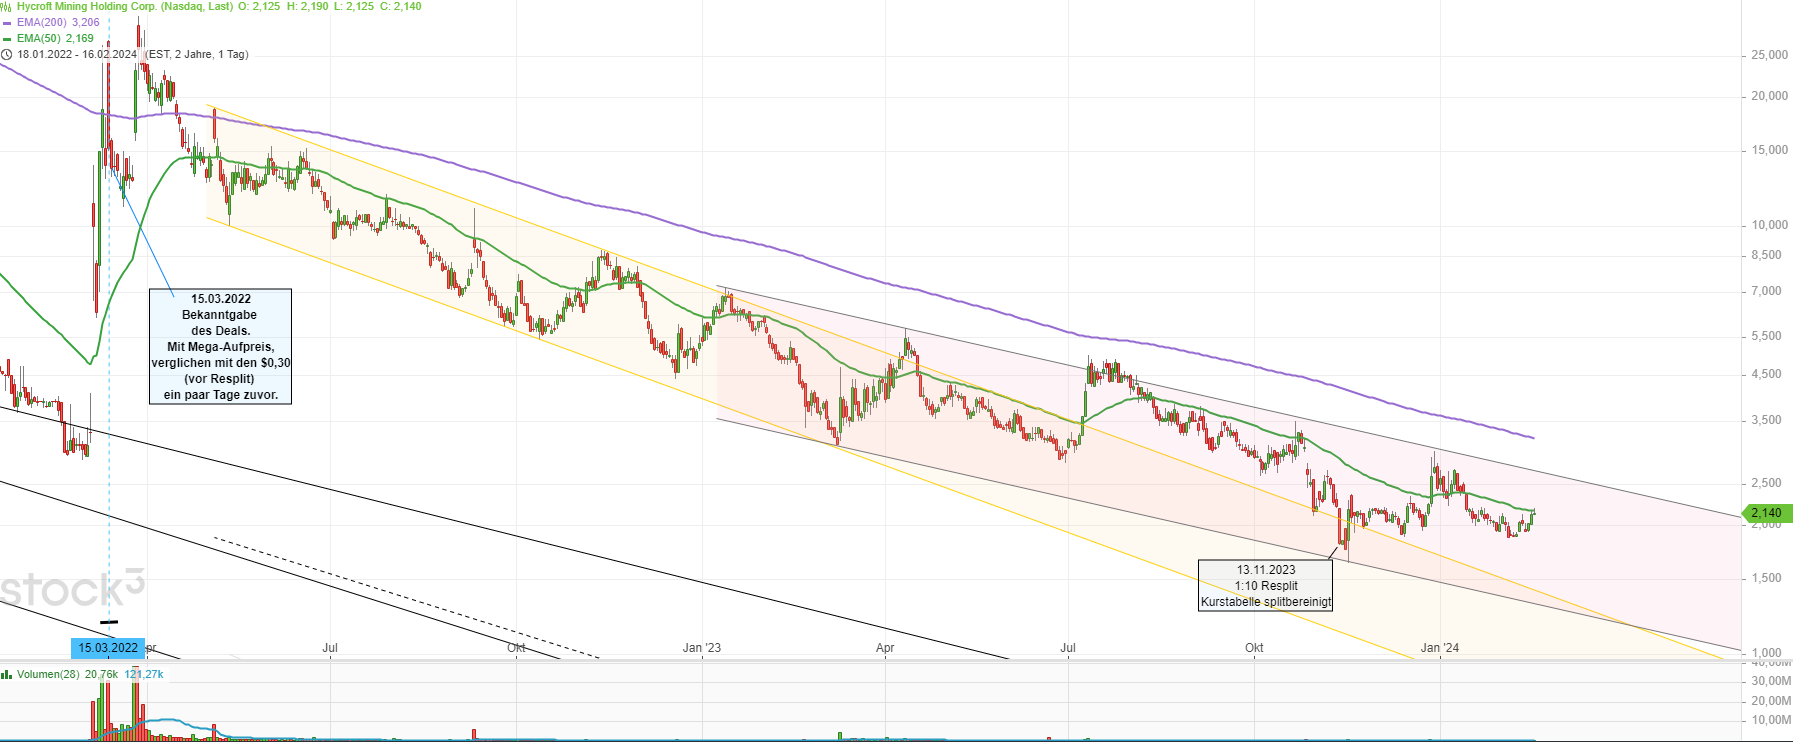Open the Volumen(28) indicator label
The image size is (1793, 742).
pos(48,675)
